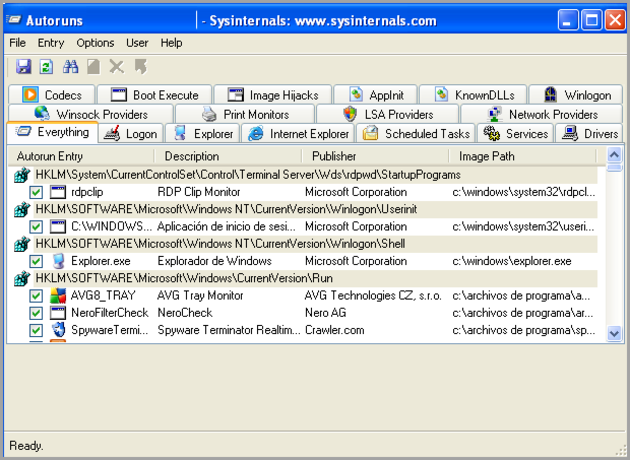Click the SpywareTerminator program icon
The image size is (630, 460).
click(x=58, y=330)
